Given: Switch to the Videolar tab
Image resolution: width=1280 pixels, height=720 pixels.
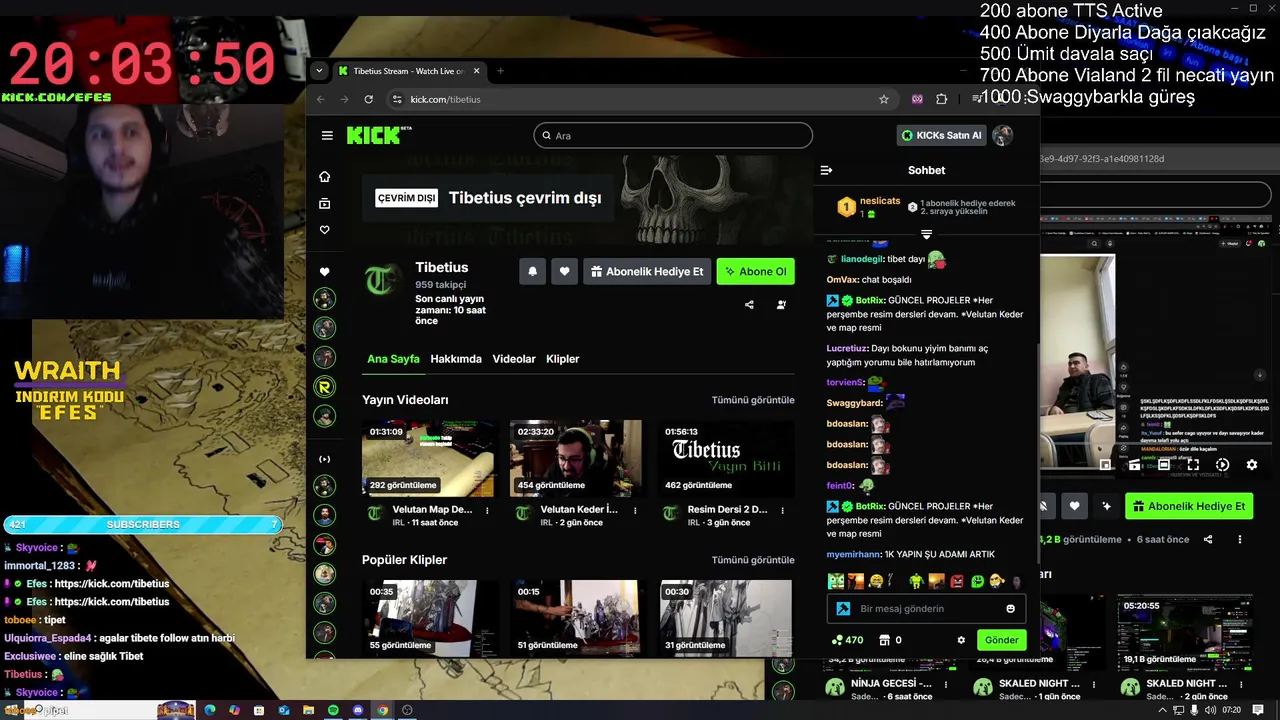Looking at the screenshot, I should [514, 359].
